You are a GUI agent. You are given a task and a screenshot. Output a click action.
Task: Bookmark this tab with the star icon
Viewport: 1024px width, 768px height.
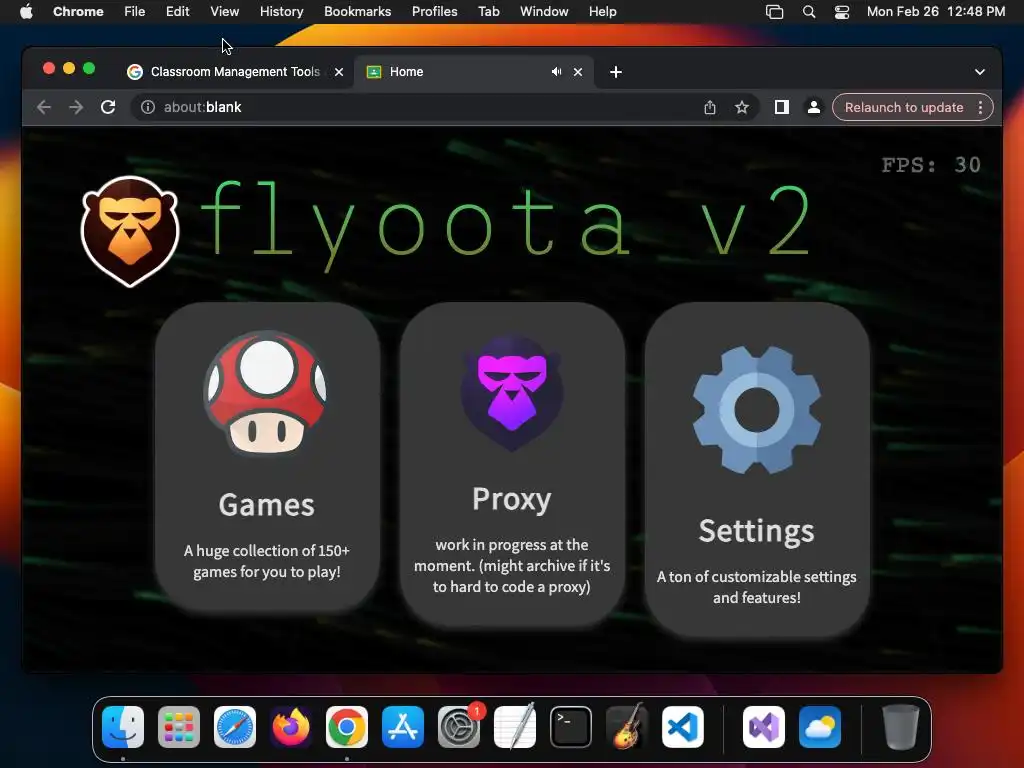(x=742, y=107)
